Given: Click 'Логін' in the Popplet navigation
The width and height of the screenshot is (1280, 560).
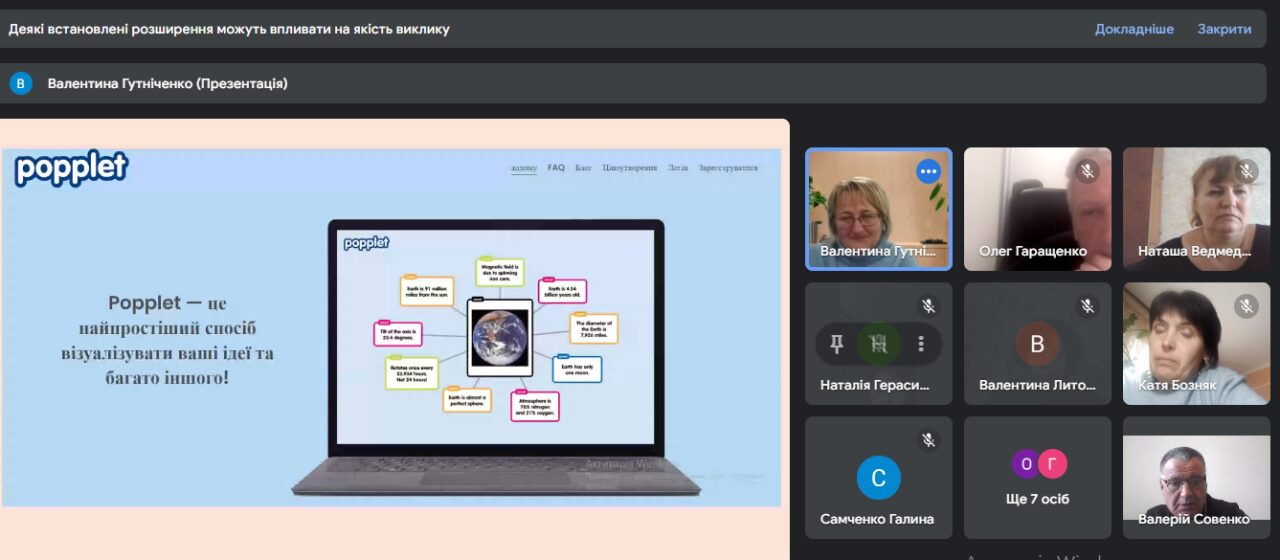Looking at the screenshot, I should 678,168.
